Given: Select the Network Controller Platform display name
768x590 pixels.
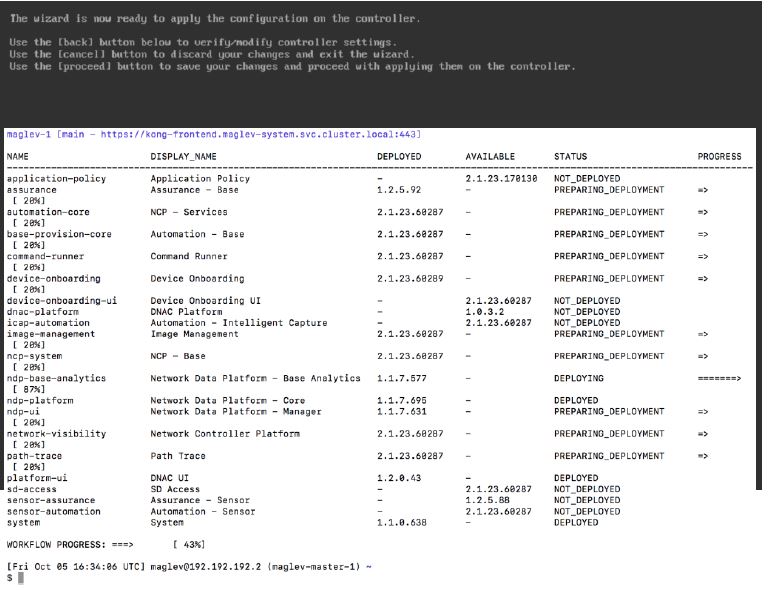Looking at the screenshot, I should pos(225,434).
